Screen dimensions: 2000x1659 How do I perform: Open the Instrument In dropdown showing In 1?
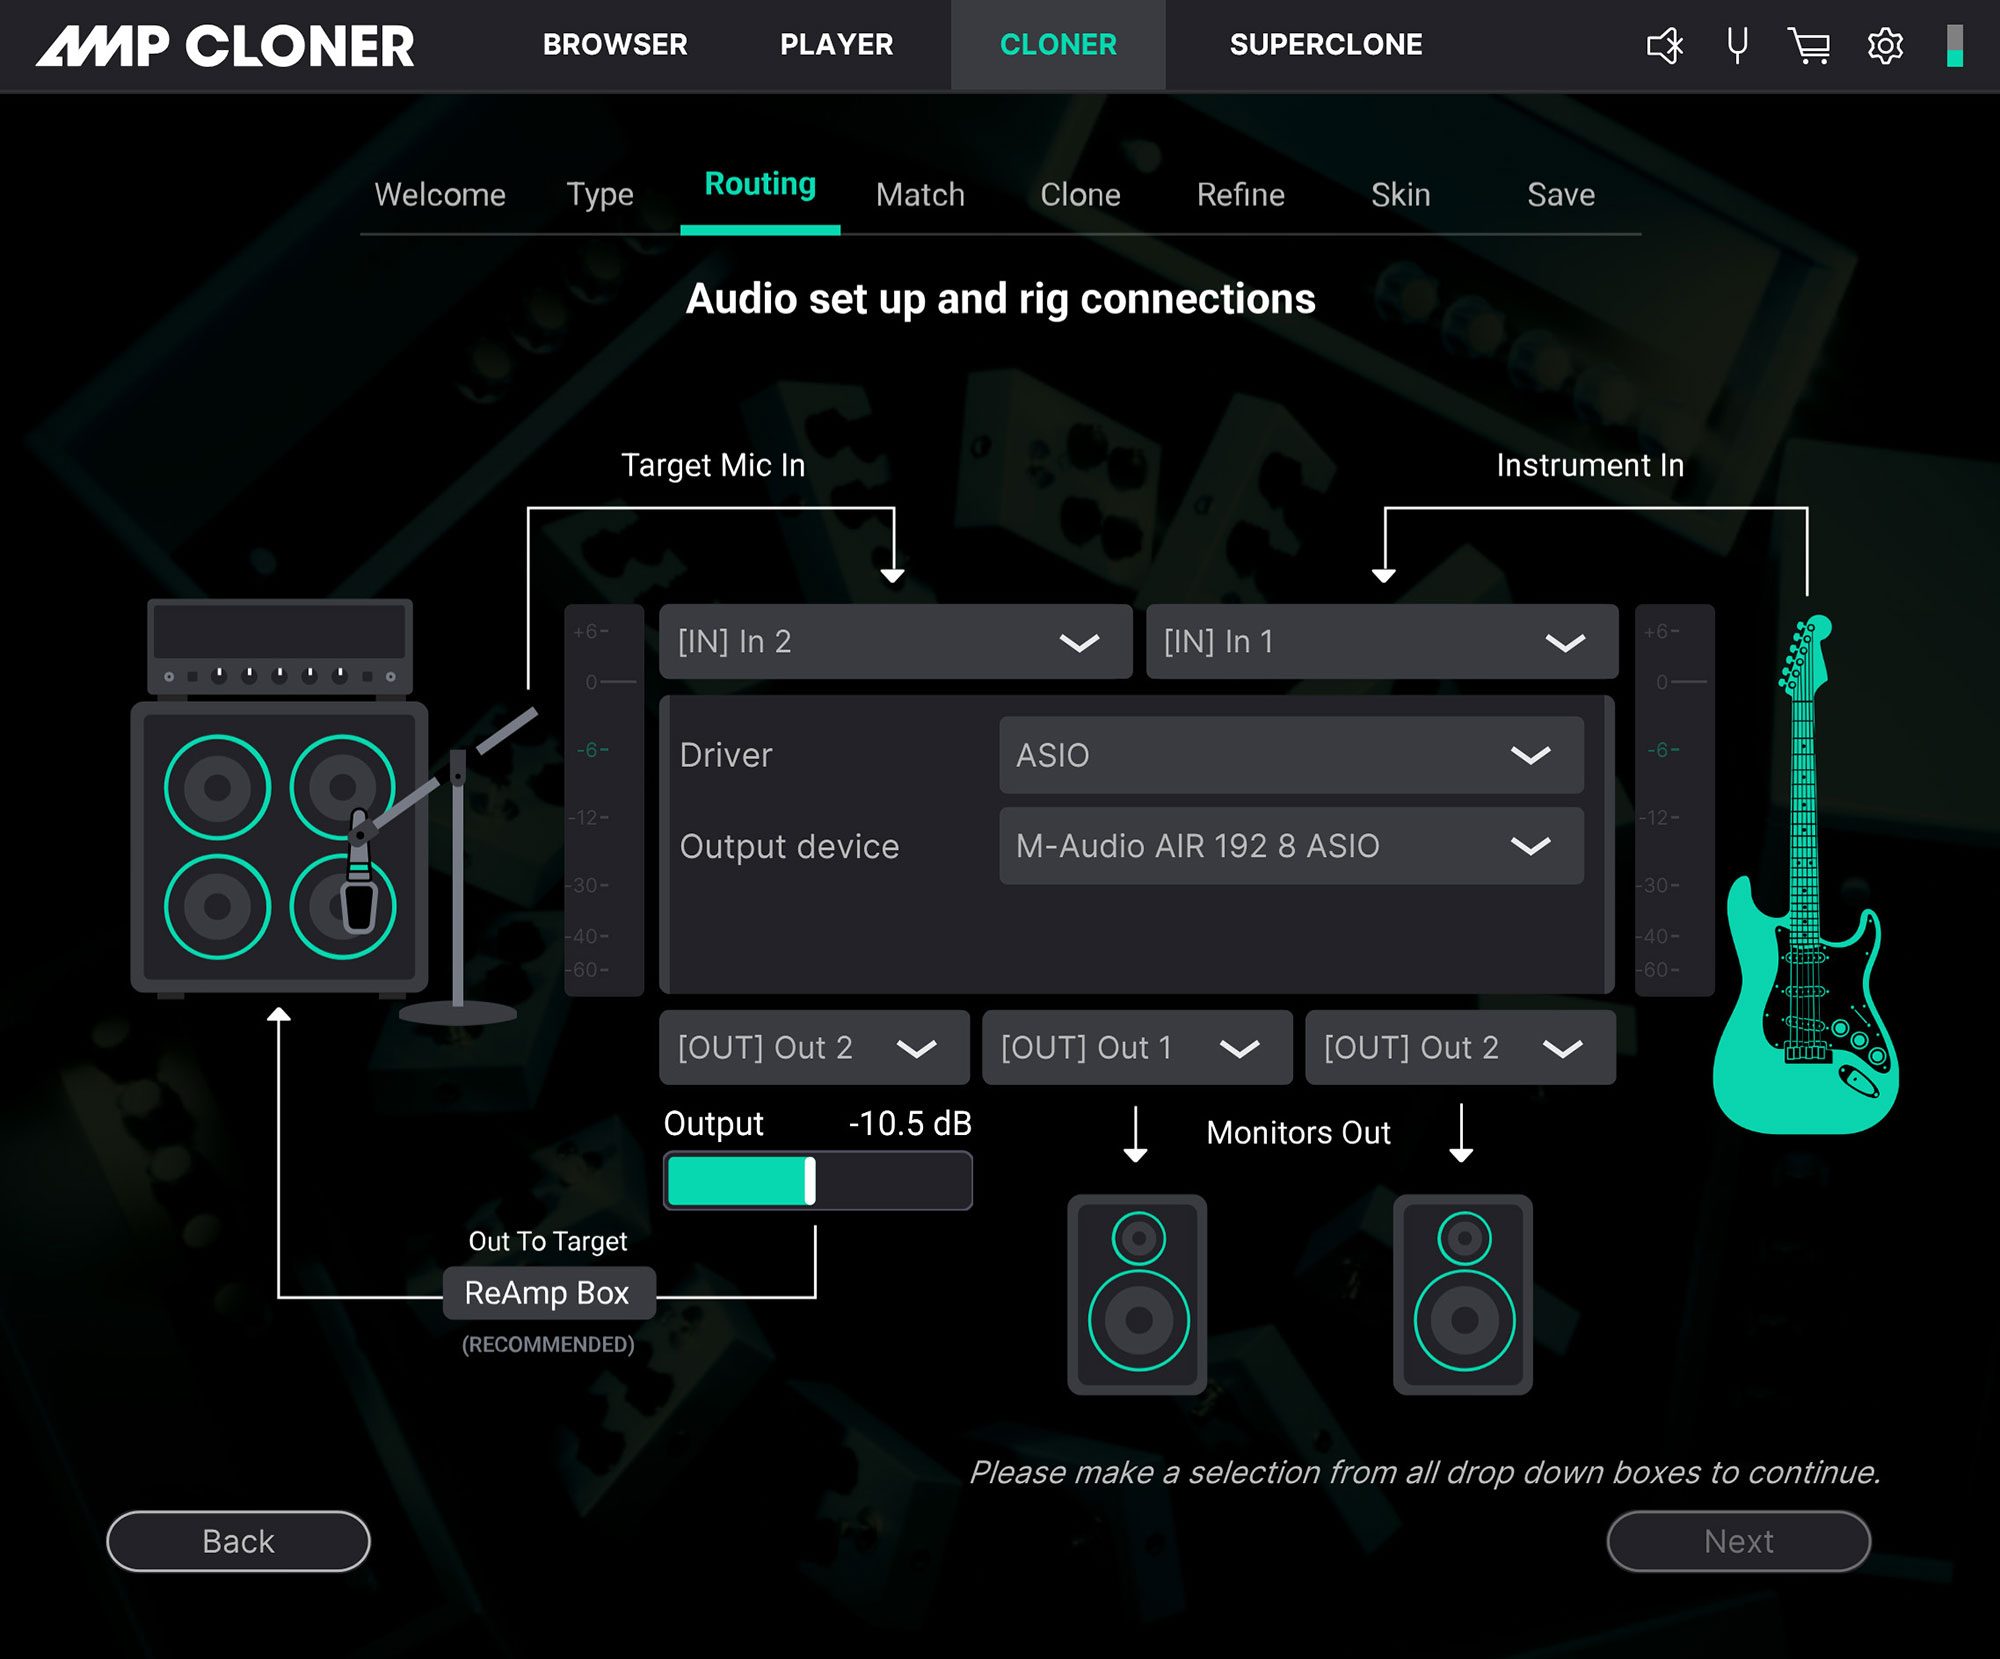(1382, 642)
